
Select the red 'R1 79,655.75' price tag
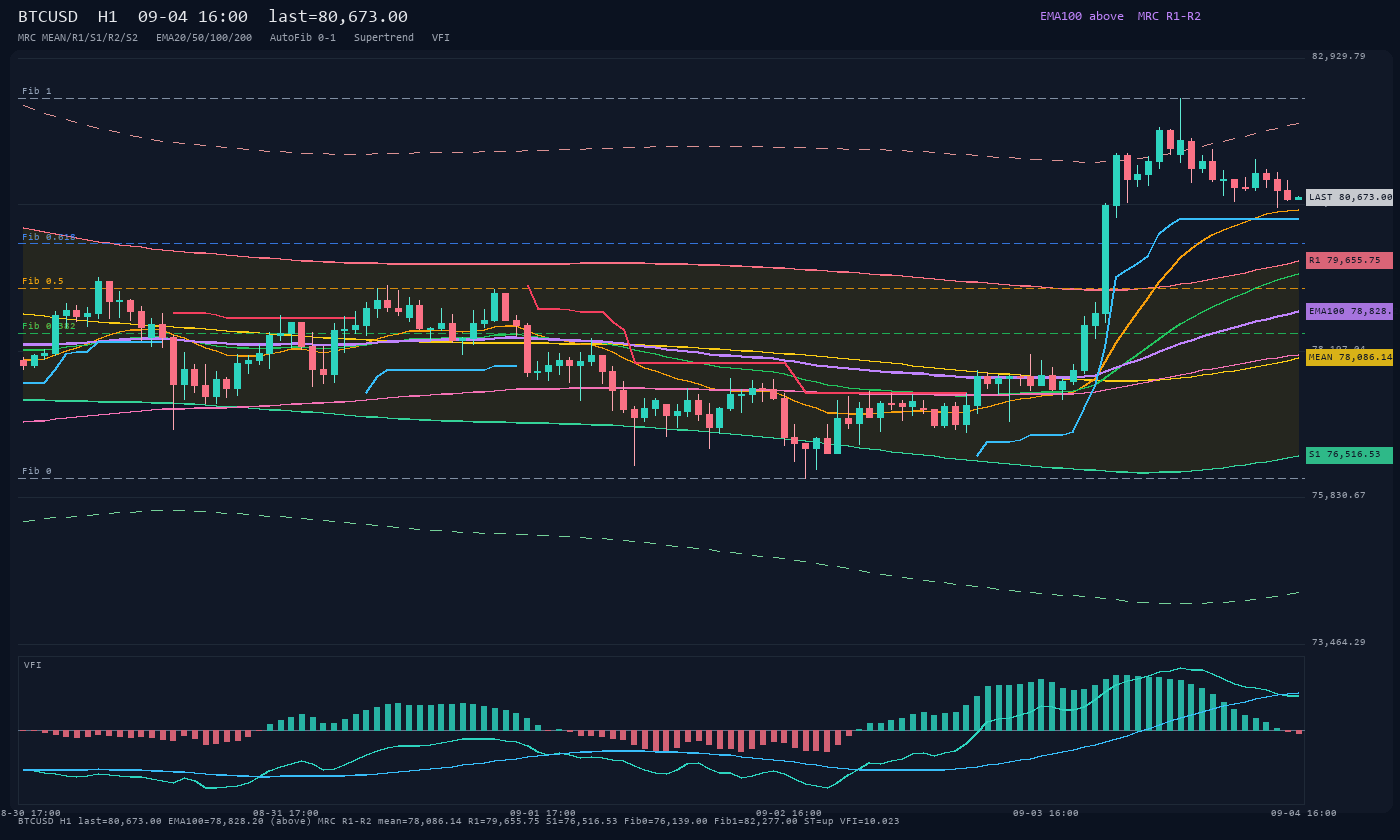[1350, 260]
